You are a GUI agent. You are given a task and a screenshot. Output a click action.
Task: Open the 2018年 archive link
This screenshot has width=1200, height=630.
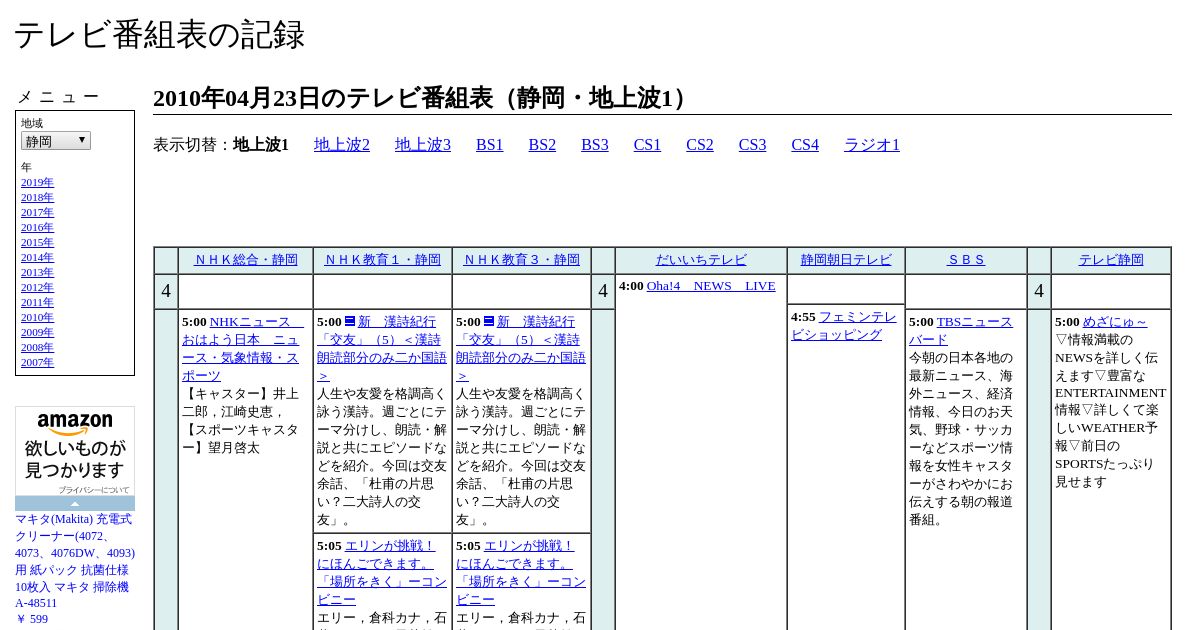[37, 197]
